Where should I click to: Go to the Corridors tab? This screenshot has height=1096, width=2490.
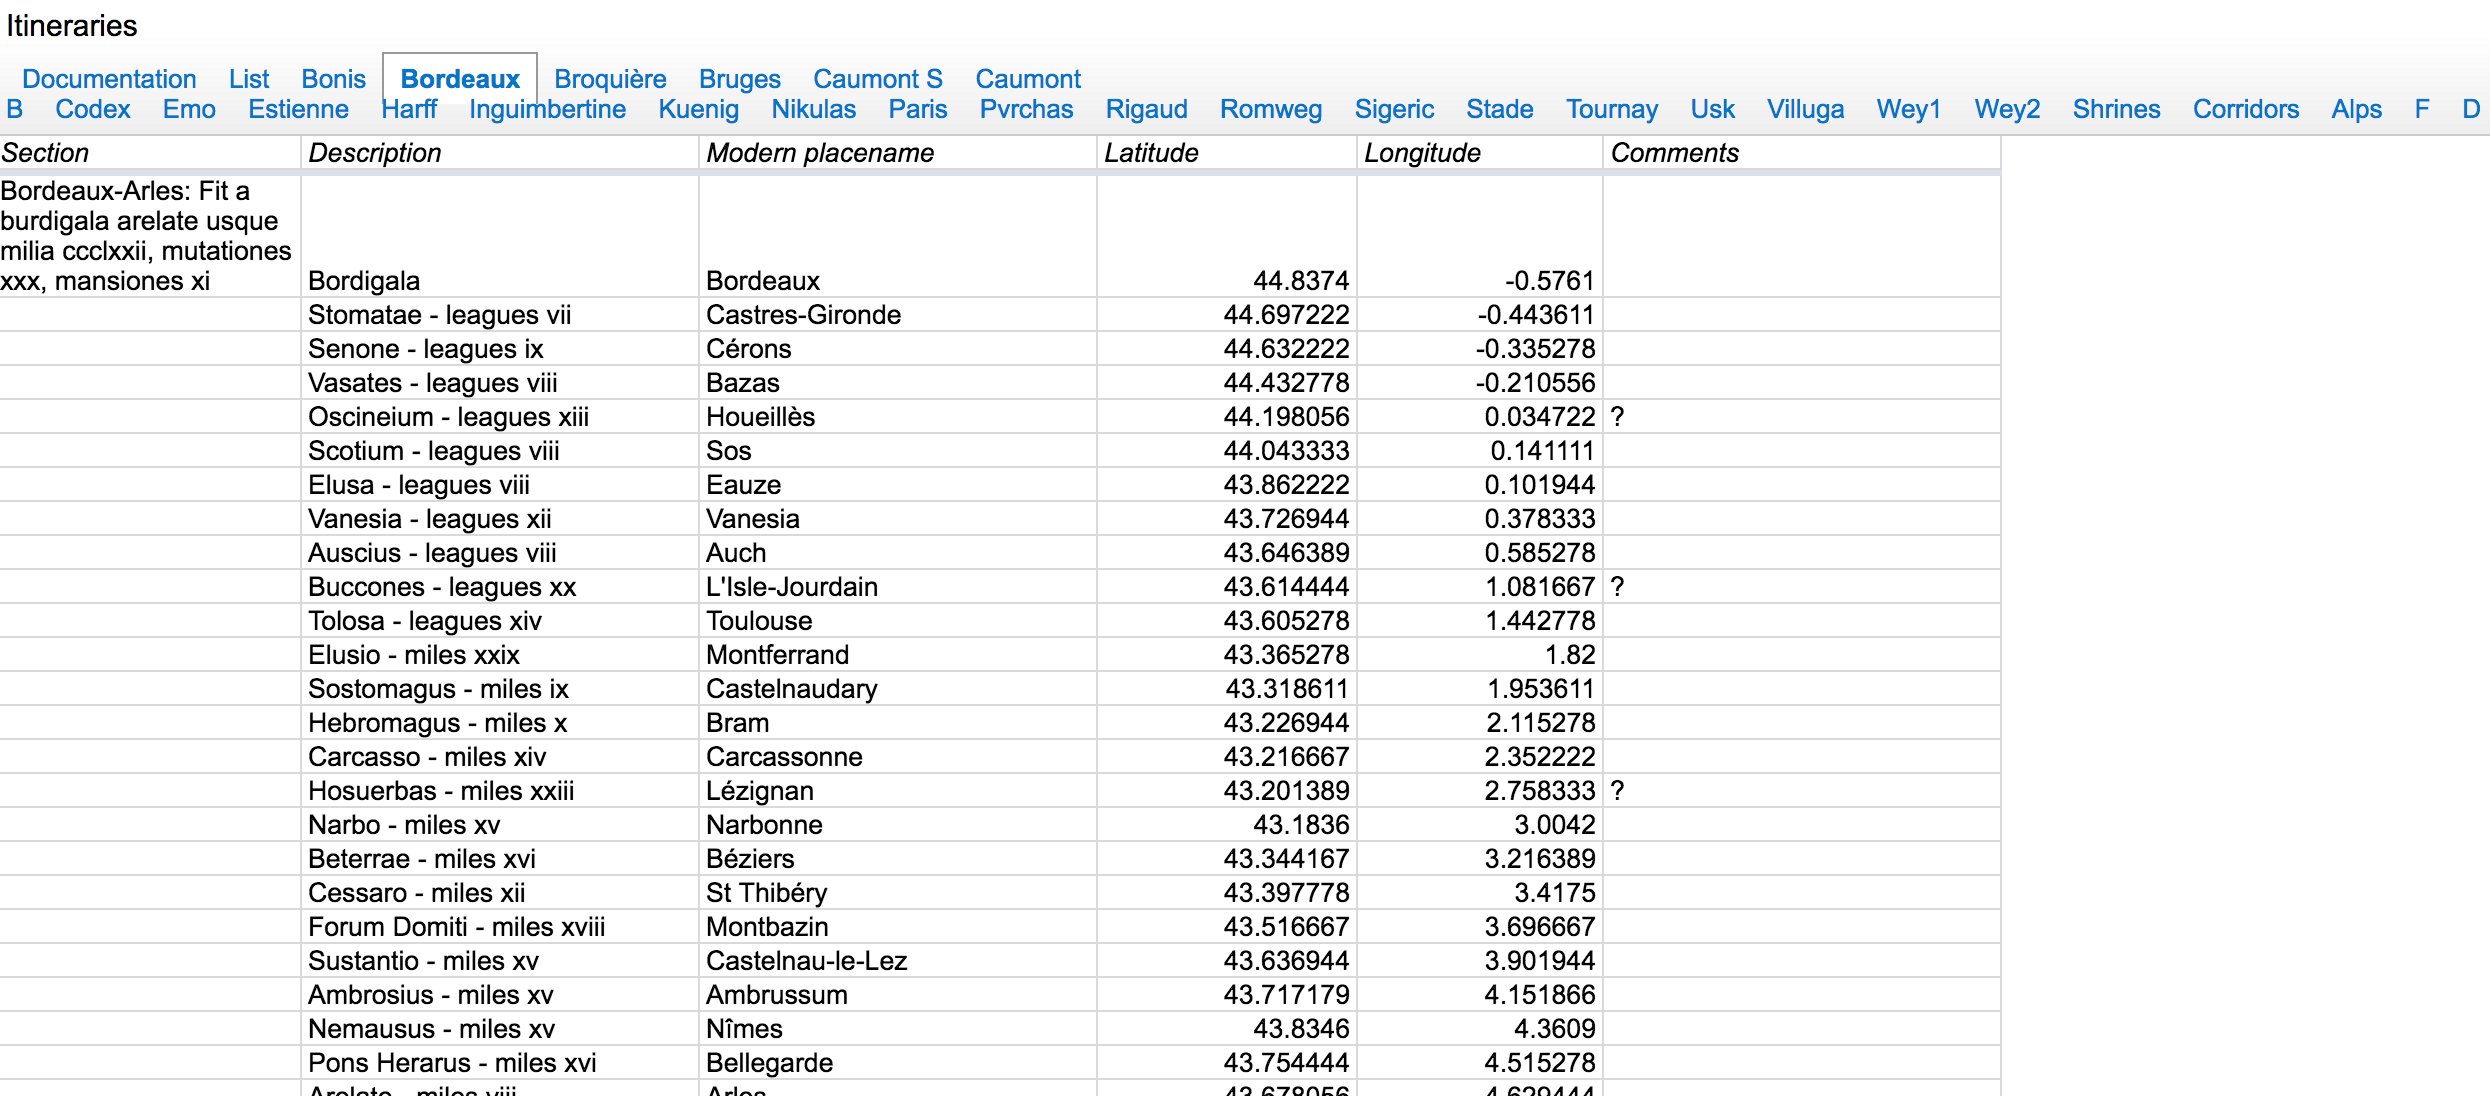pyautogui.click(x=2245, y=109)
